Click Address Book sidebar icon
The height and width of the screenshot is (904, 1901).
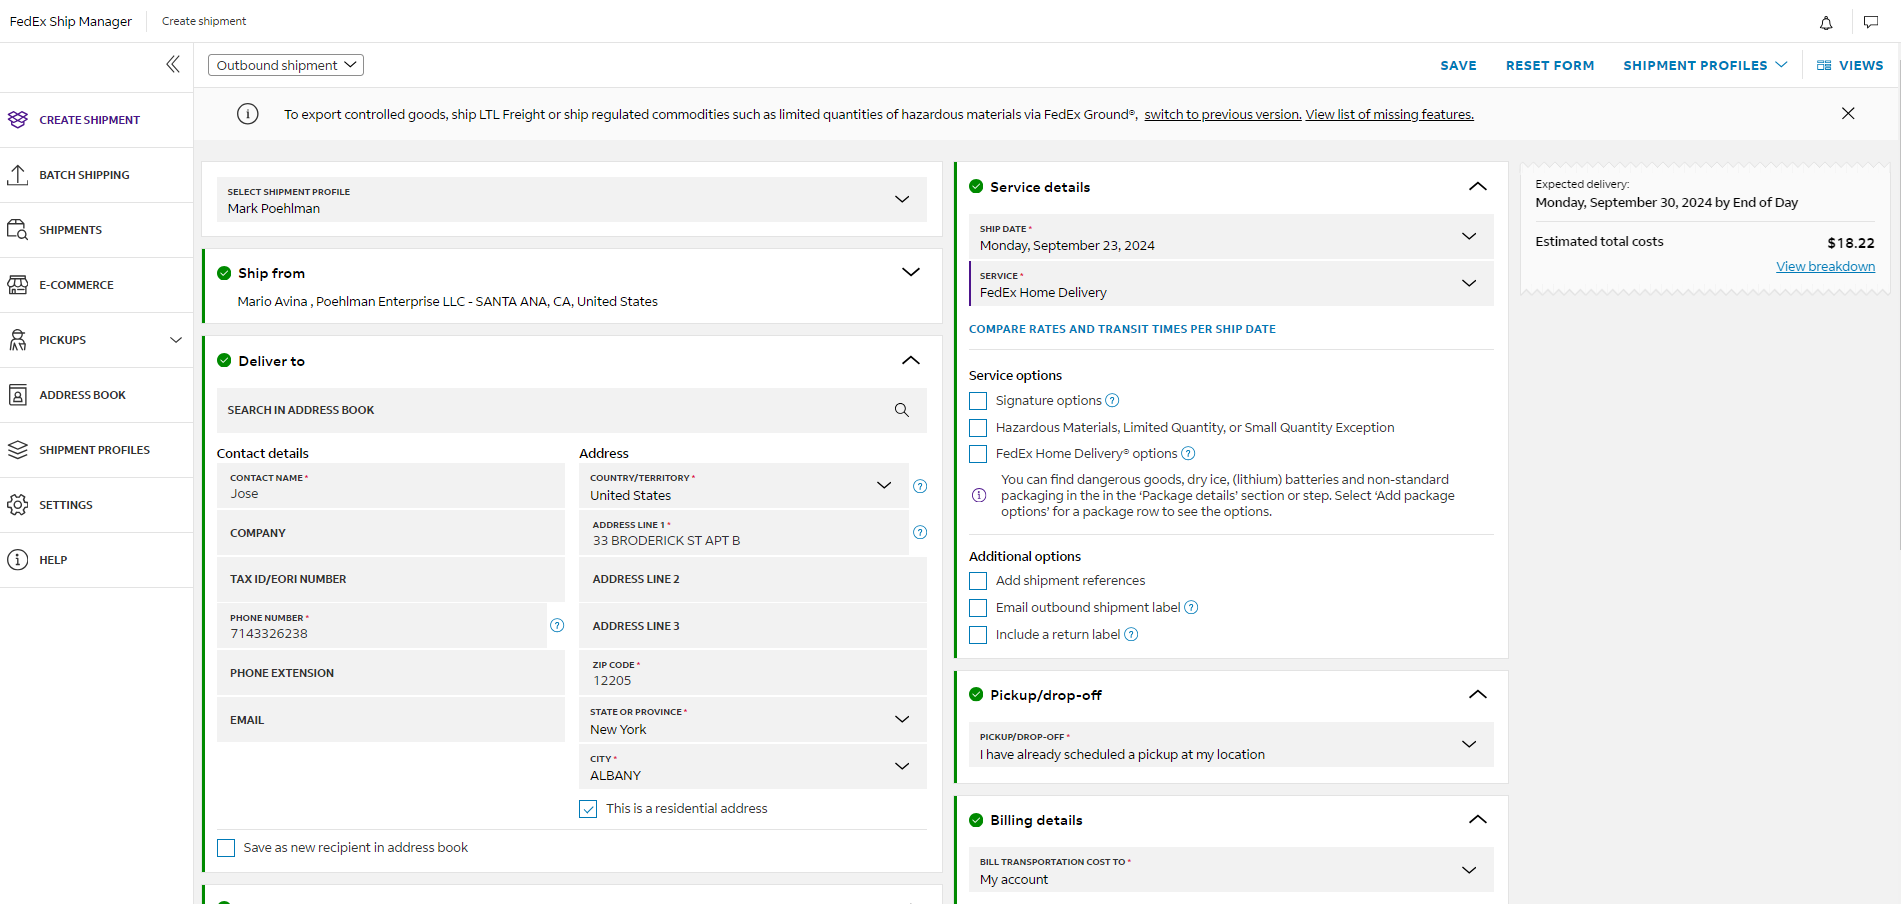click(18, 395)
